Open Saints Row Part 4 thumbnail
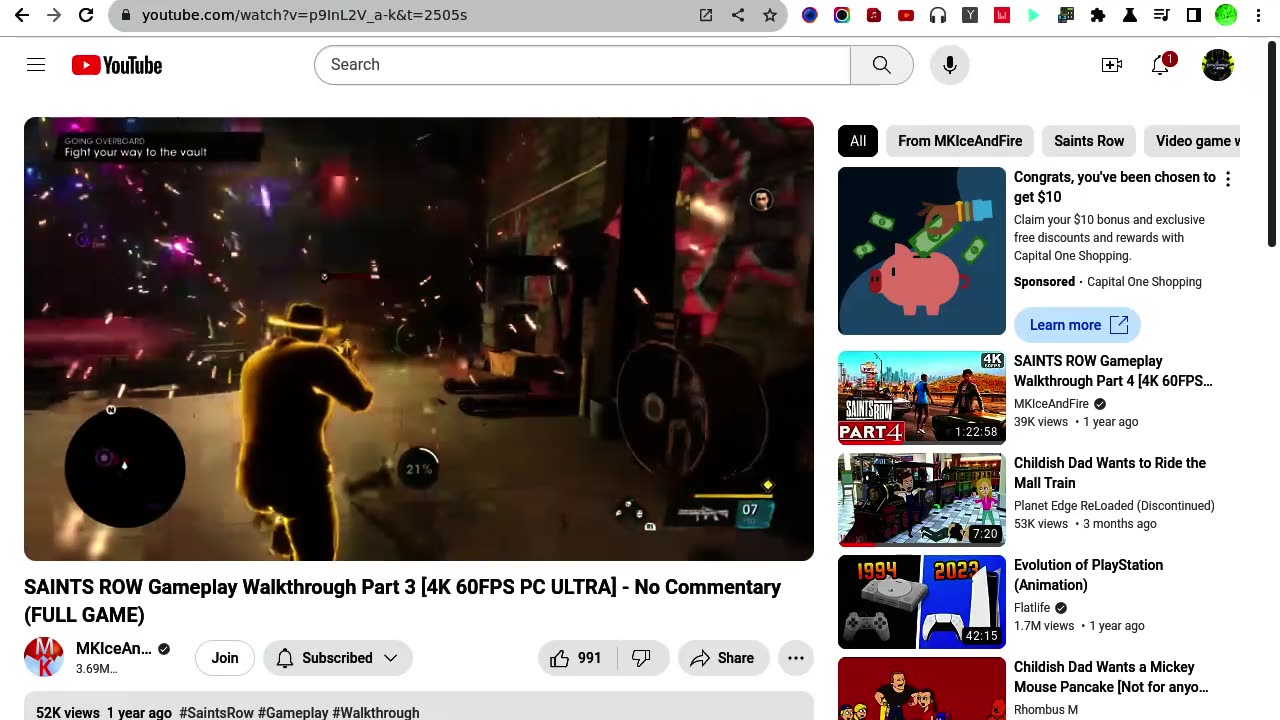Screen dimensions: 1280x720 point(922,398)
